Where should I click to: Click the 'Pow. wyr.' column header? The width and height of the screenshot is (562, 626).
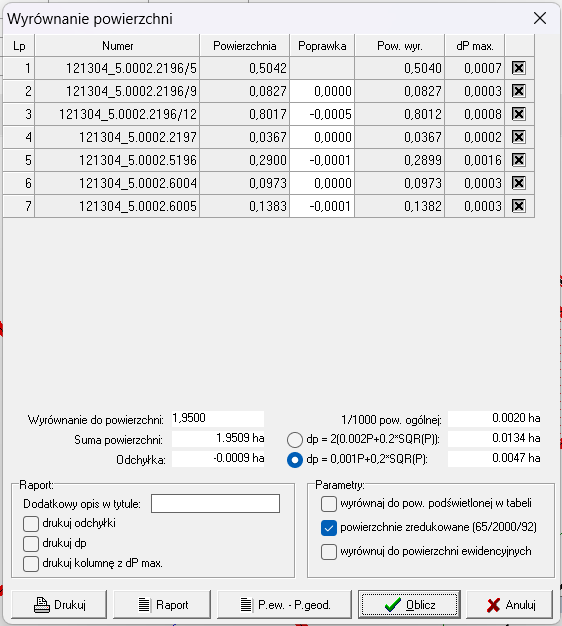click(400, 46)
